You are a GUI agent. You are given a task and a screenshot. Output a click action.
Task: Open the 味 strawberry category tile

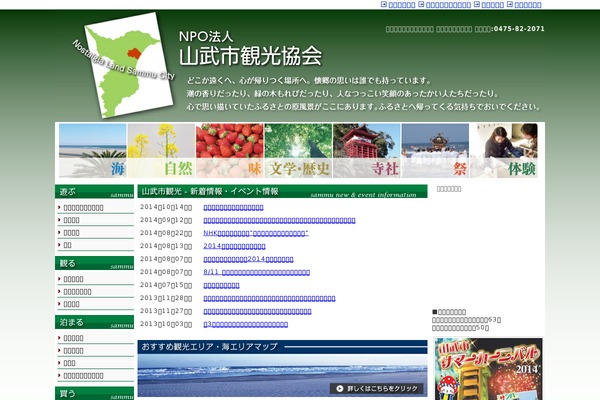[230, 150]
